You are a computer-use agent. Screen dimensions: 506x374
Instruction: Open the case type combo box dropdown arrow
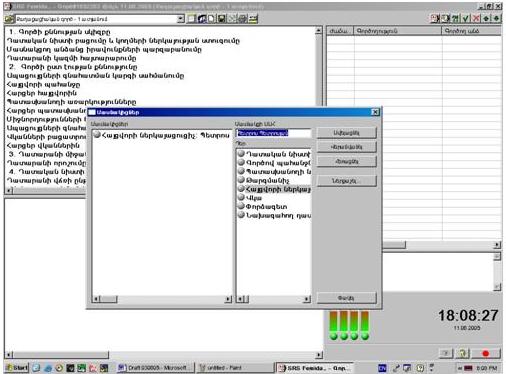point(180,19)
